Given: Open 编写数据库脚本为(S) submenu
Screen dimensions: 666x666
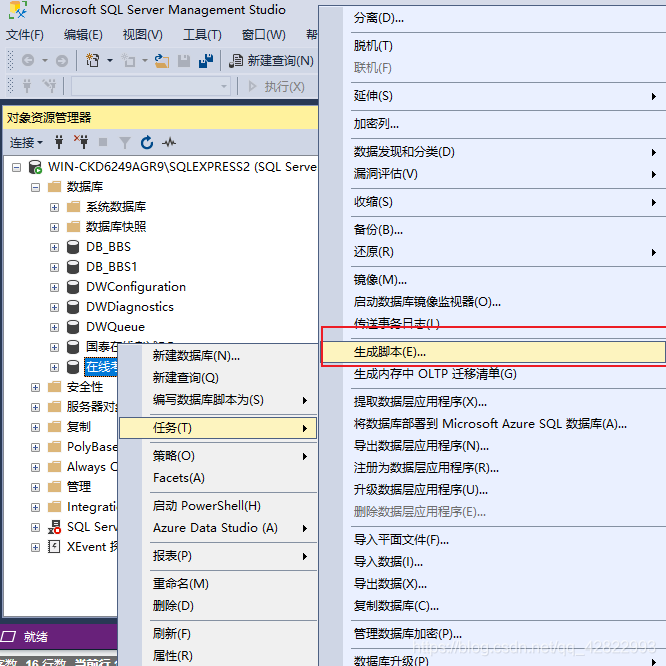Looking at the screenshot, I should click(x=217, y=400).
